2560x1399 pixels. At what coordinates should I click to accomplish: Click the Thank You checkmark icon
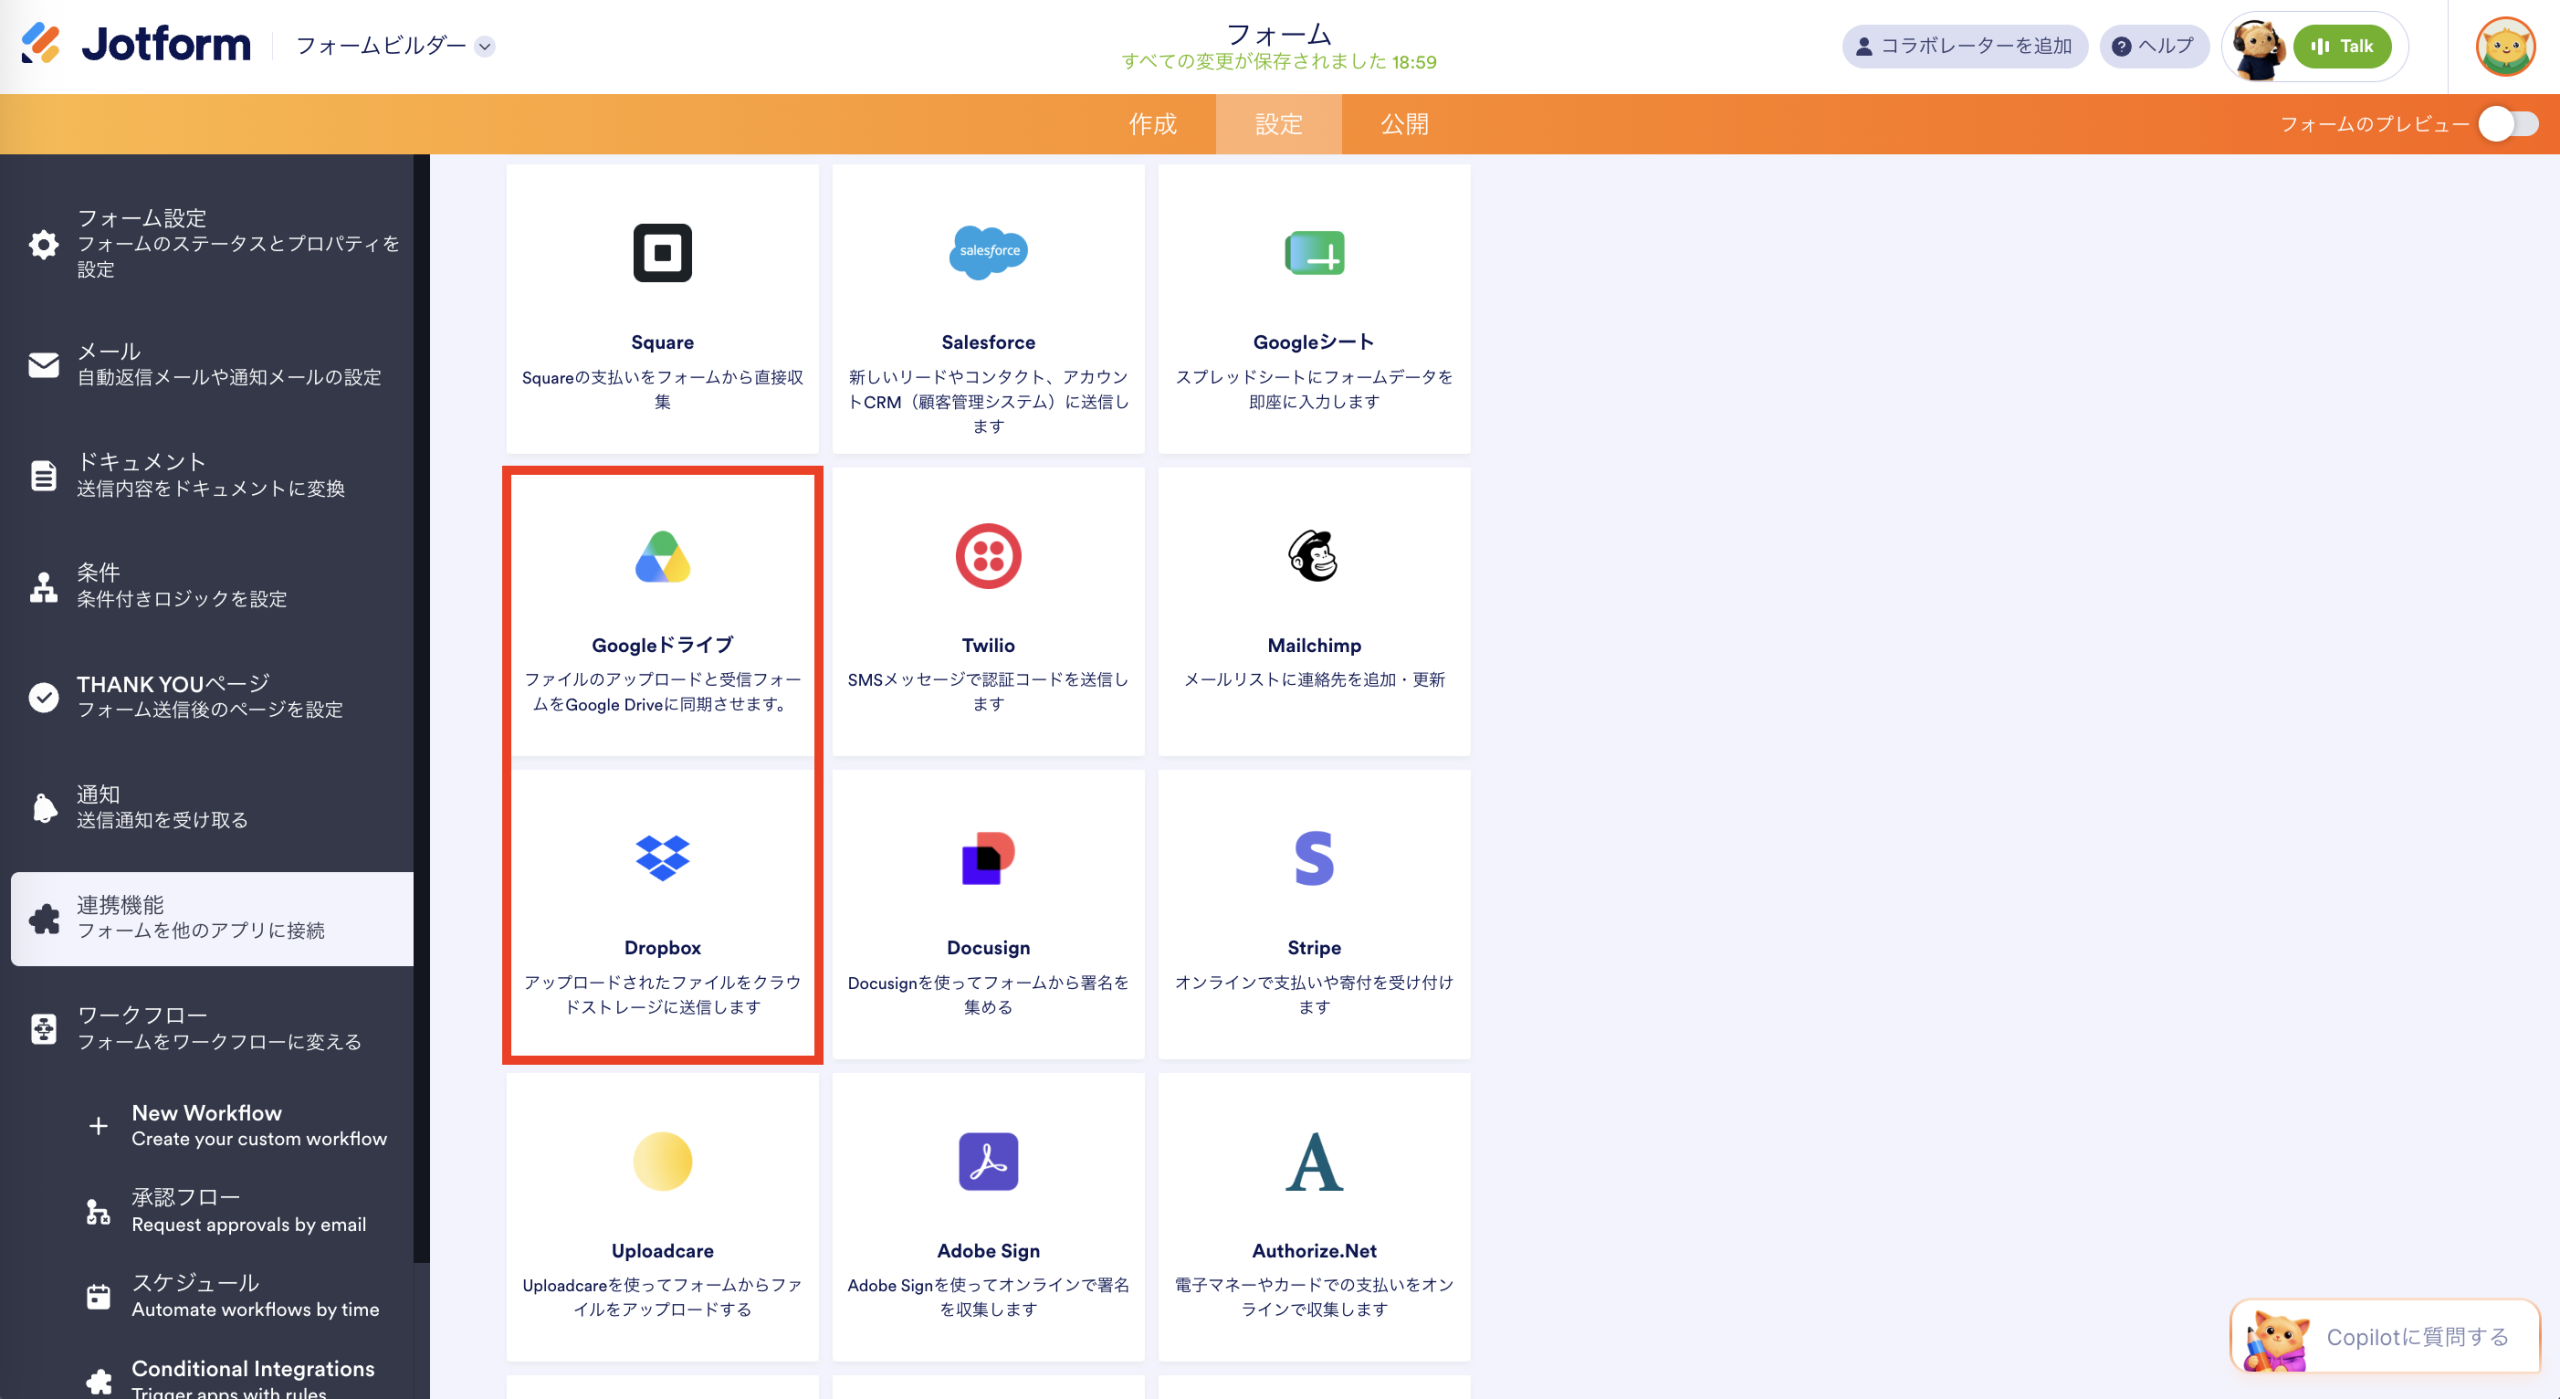click(43, 697)
